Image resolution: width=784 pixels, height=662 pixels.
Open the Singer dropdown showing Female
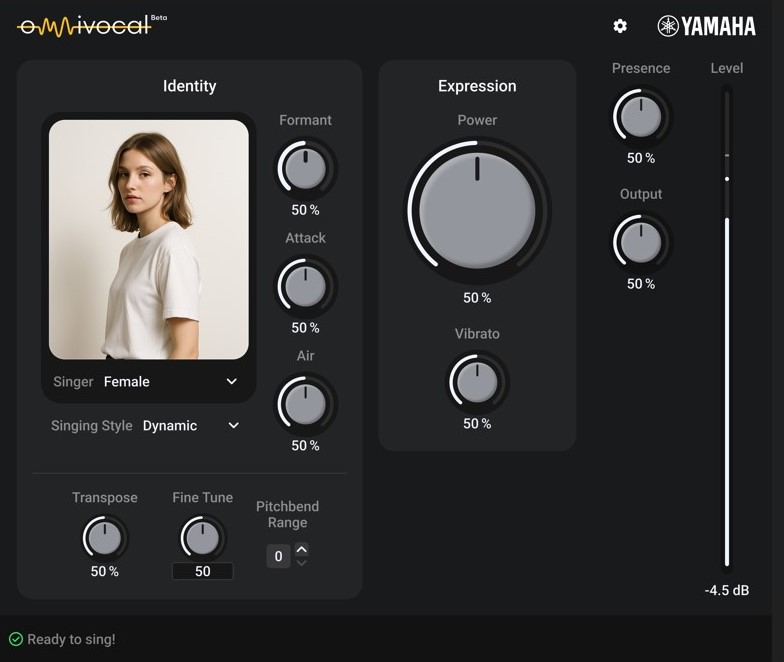tap(146, 381)
